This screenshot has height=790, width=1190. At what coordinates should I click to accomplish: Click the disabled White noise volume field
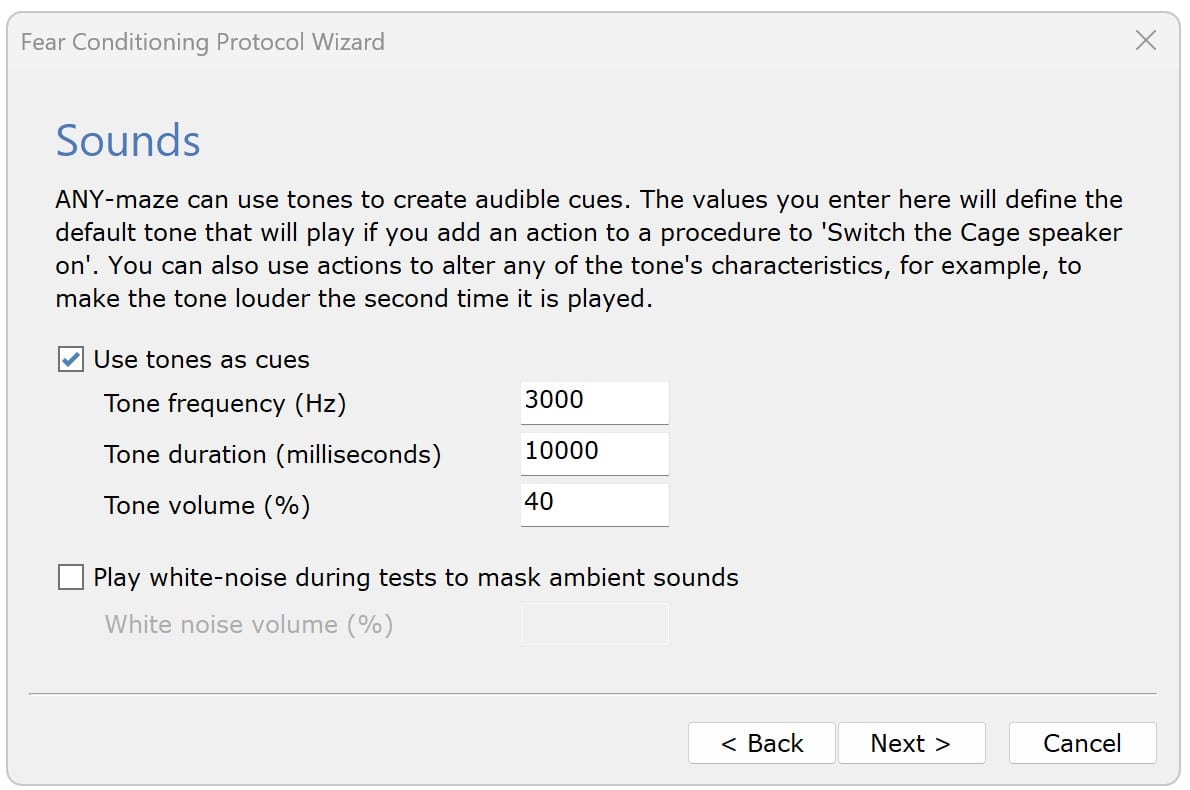pos(594,624)
